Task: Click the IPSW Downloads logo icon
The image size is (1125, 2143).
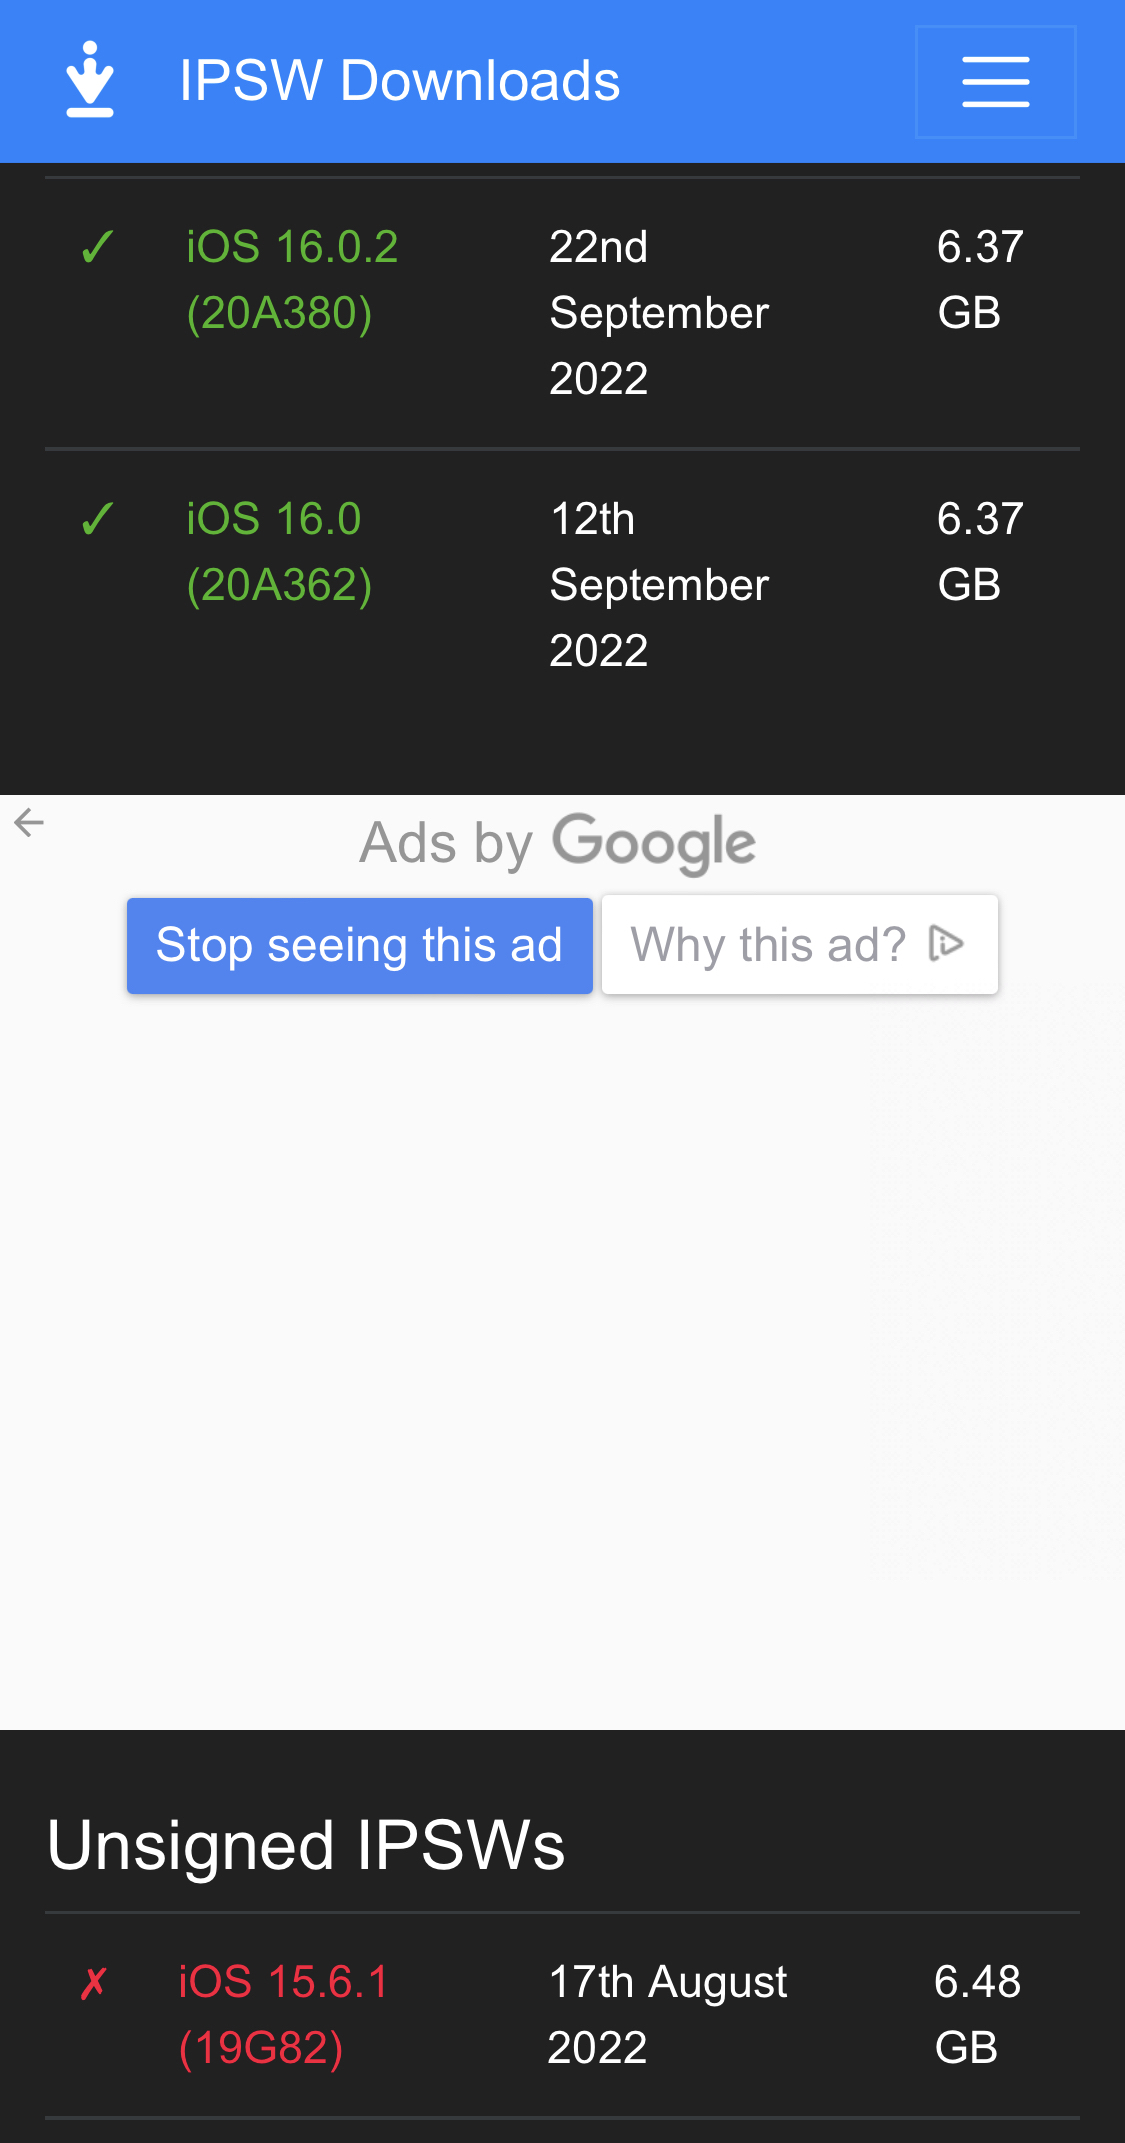Action: click(90, 80)
